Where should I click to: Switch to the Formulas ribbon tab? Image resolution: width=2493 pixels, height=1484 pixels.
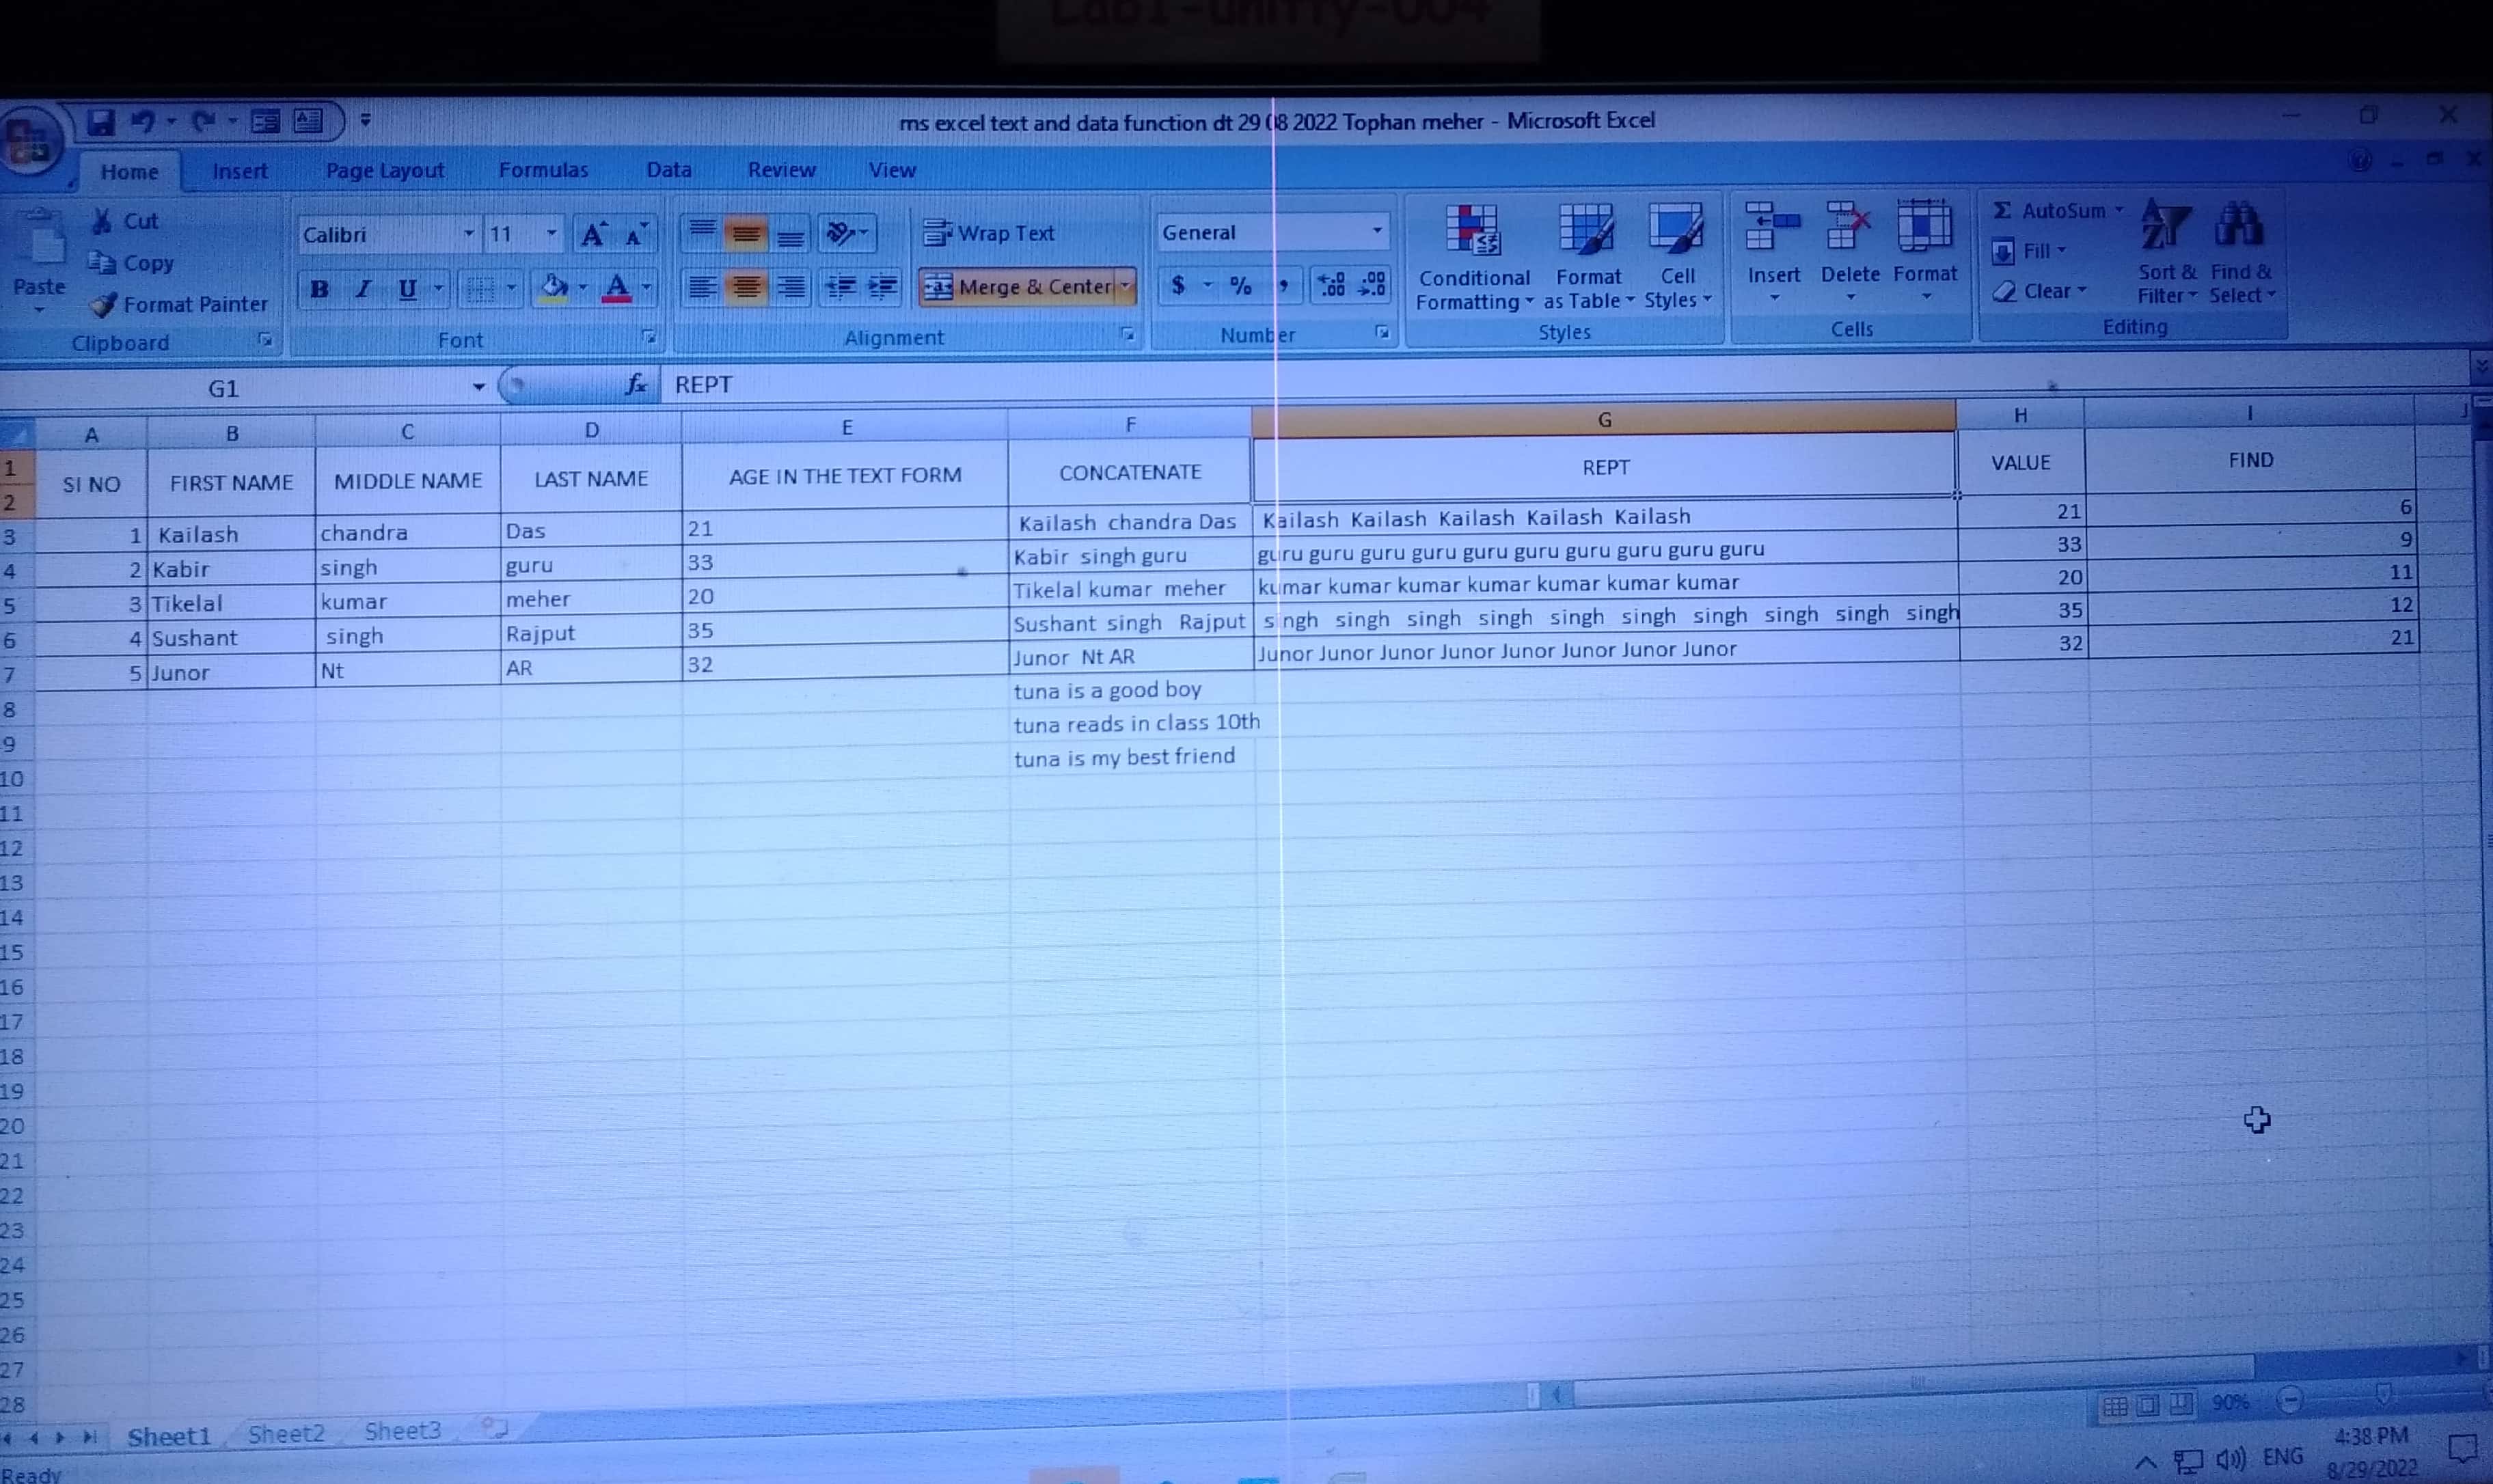pyautogui.click(x=543, y=170)
